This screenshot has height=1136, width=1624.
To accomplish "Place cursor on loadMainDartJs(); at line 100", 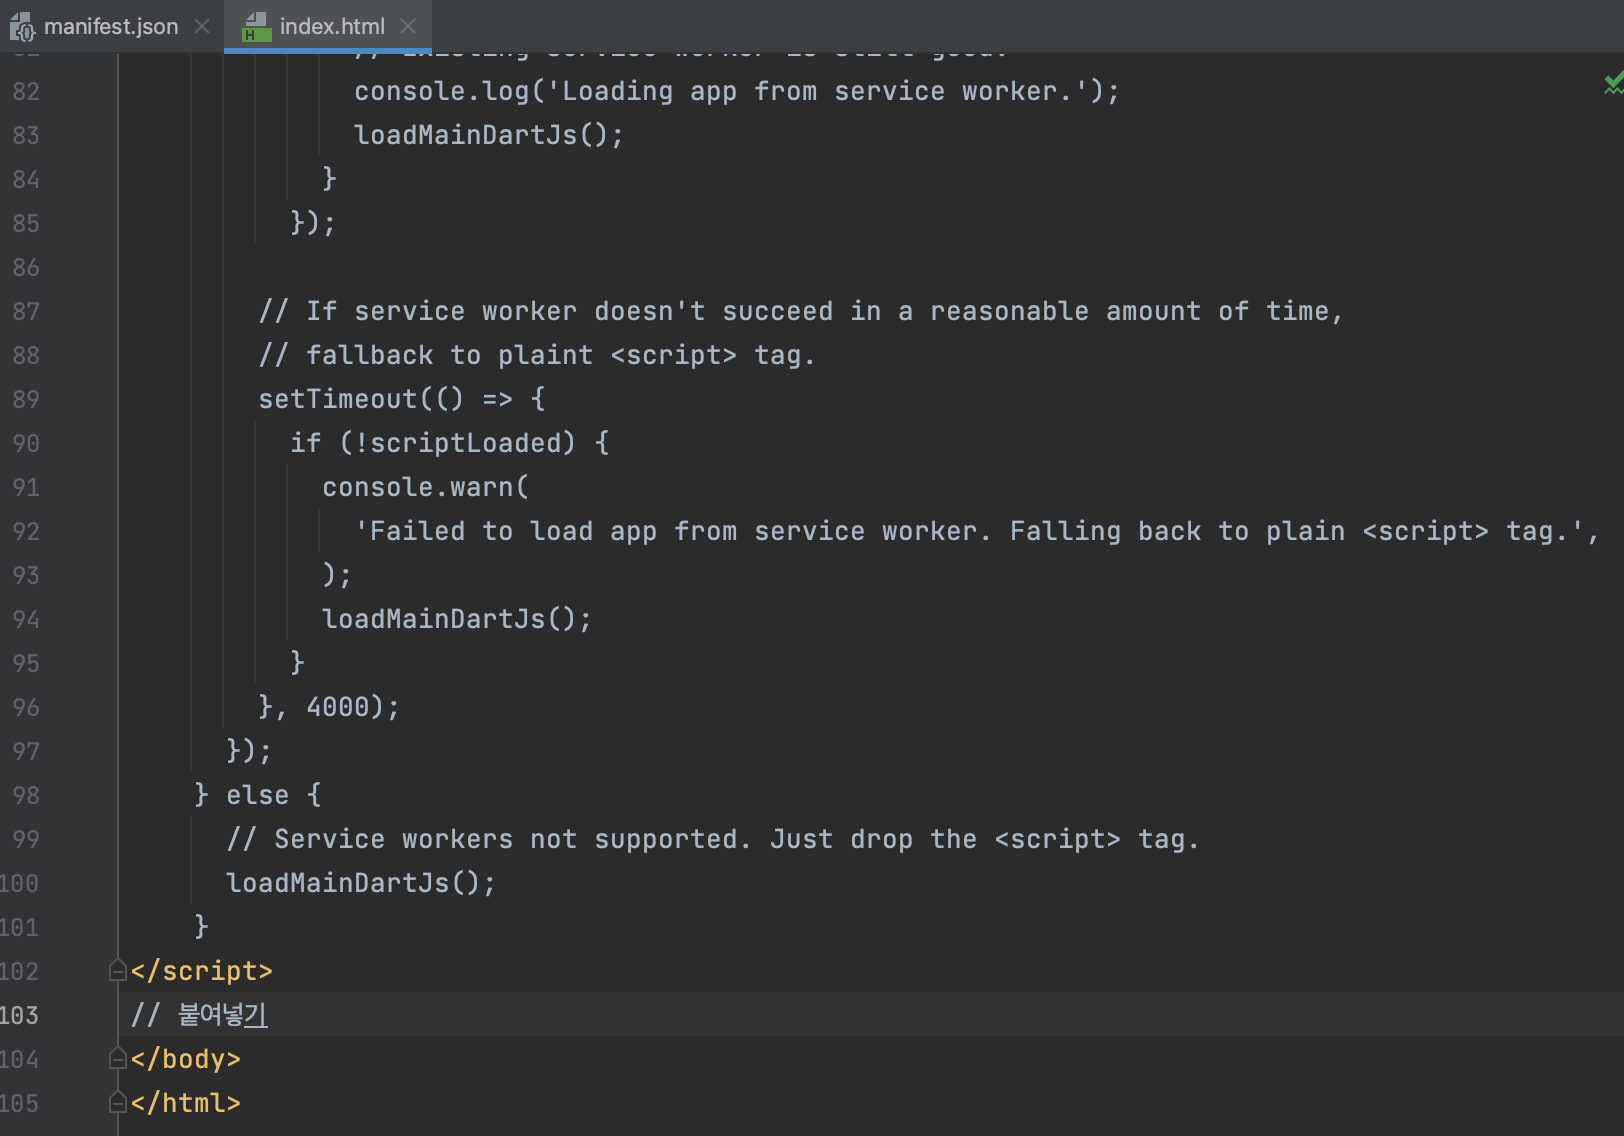I will pos(360,883).
